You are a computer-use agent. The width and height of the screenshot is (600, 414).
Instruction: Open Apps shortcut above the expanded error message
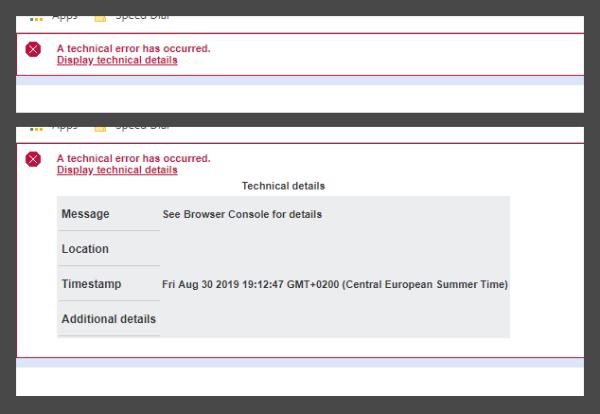pyautogui.click(x=54, y=128)
